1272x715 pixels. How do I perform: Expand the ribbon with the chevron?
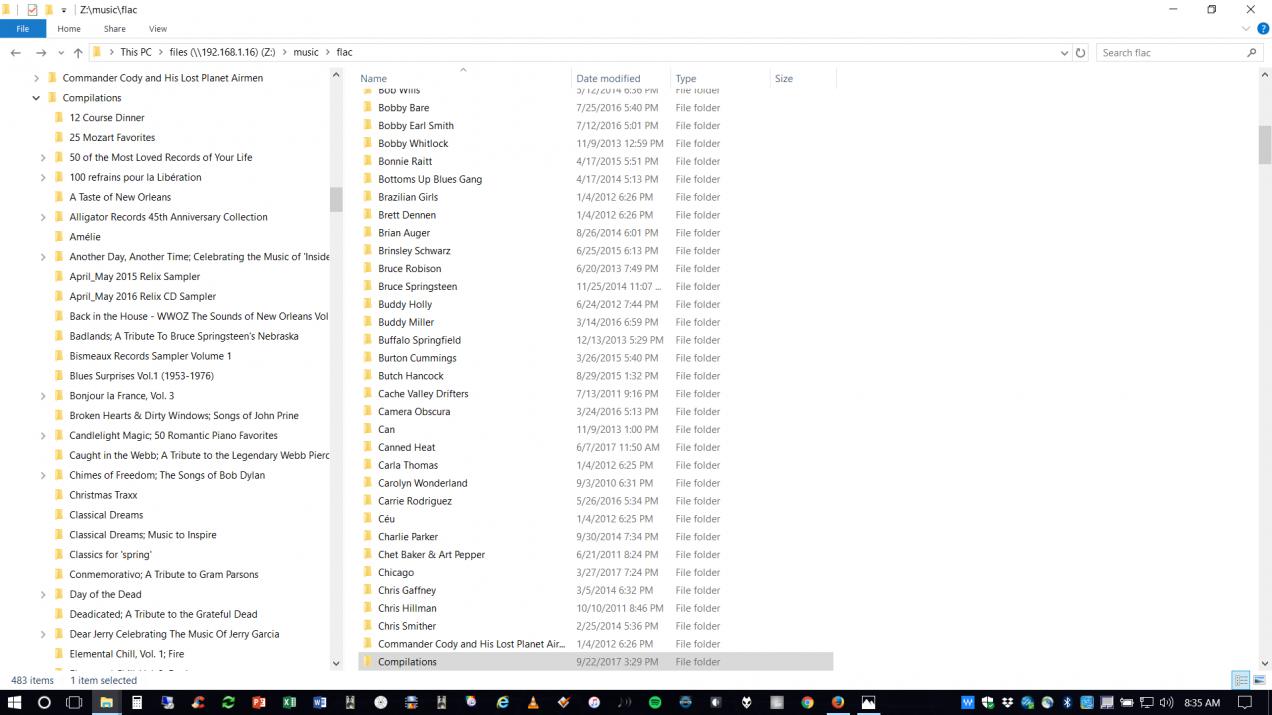tap(1245, 29)
